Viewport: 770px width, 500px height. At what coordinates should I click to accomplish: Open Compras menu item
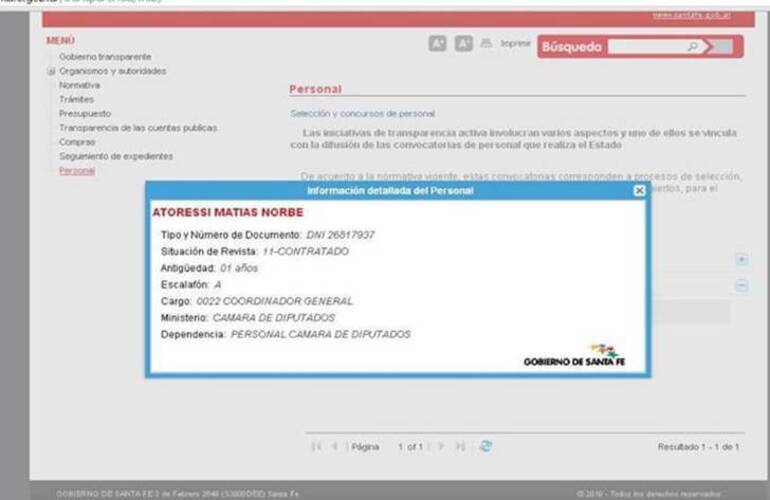[x=77, y=142]
